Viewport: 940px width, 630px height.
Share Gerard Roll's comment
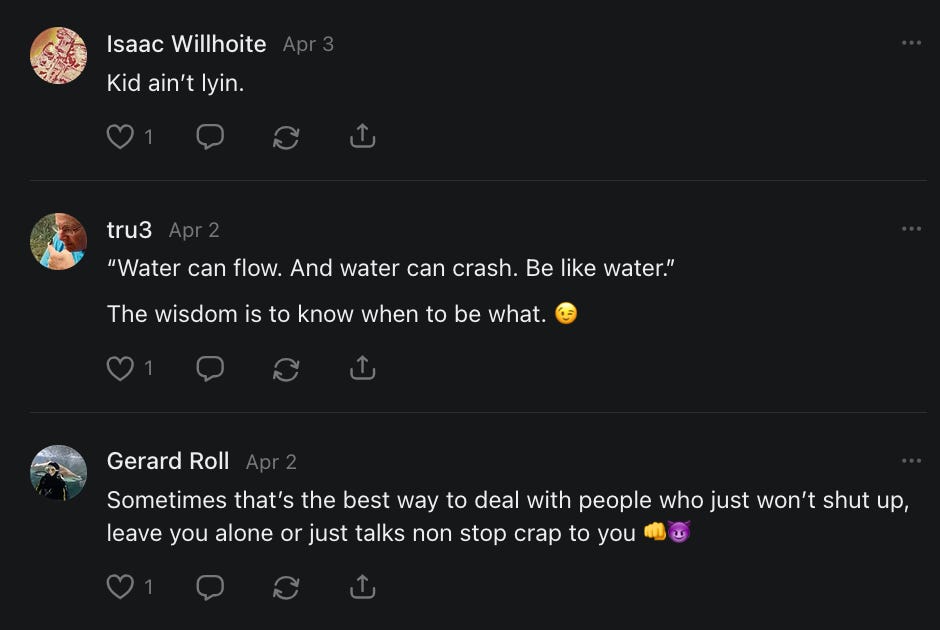[x=362, y=586]
